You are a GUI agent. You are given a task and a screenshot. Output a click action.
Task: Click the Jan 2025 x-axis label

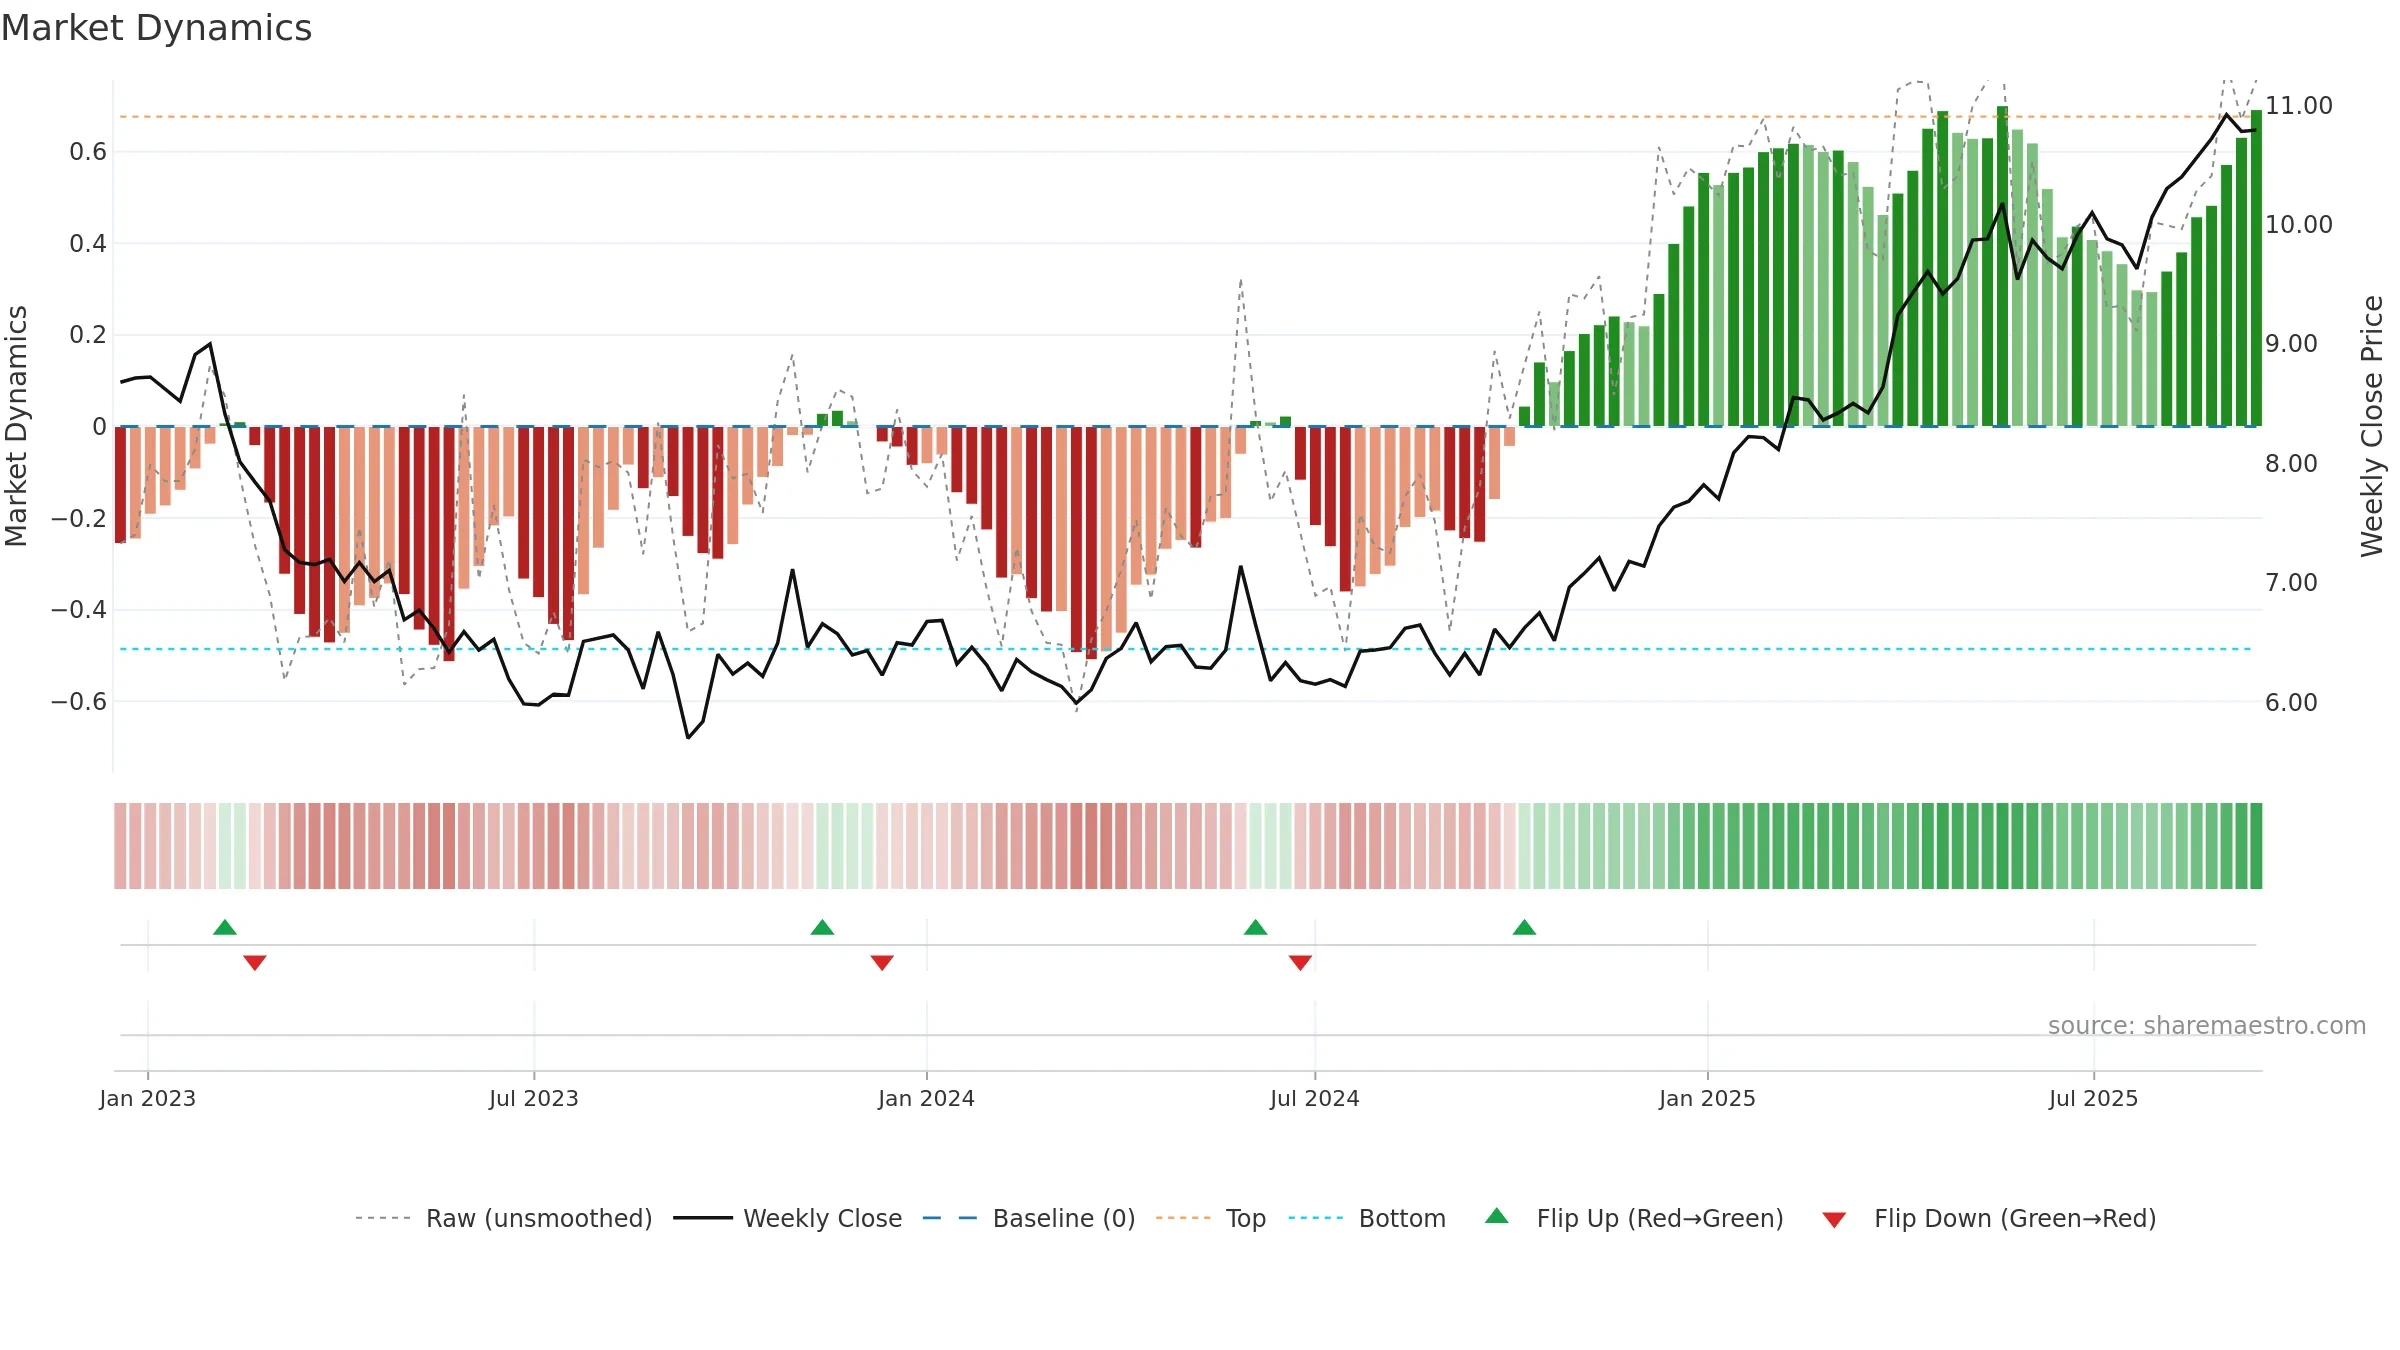tap(1708, 1098)
